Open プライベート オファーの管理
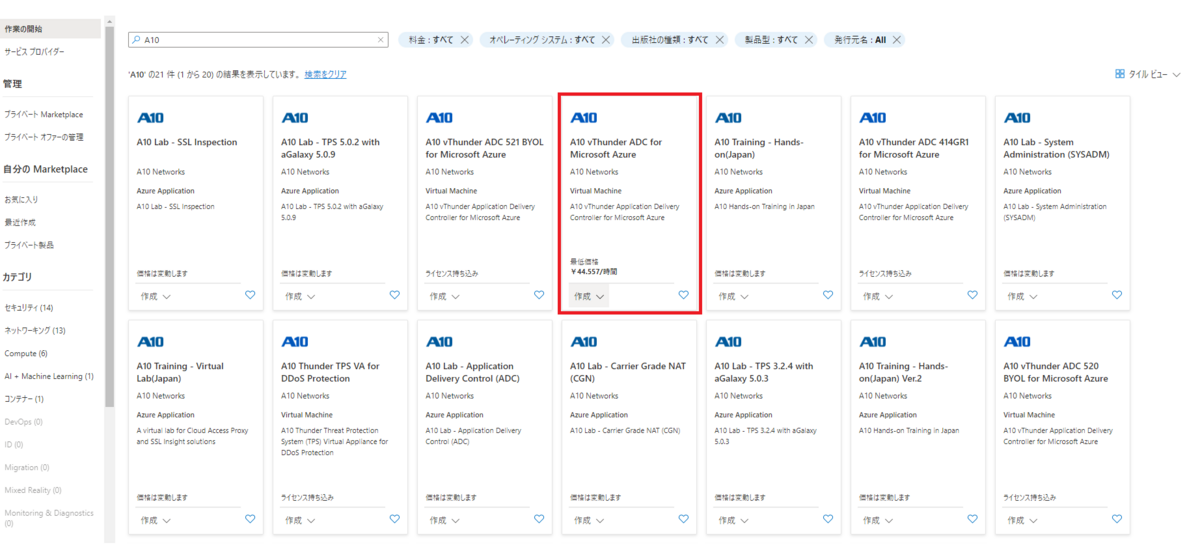The image size is (1200, 545). pyautogui.click(x=43, y=137)
